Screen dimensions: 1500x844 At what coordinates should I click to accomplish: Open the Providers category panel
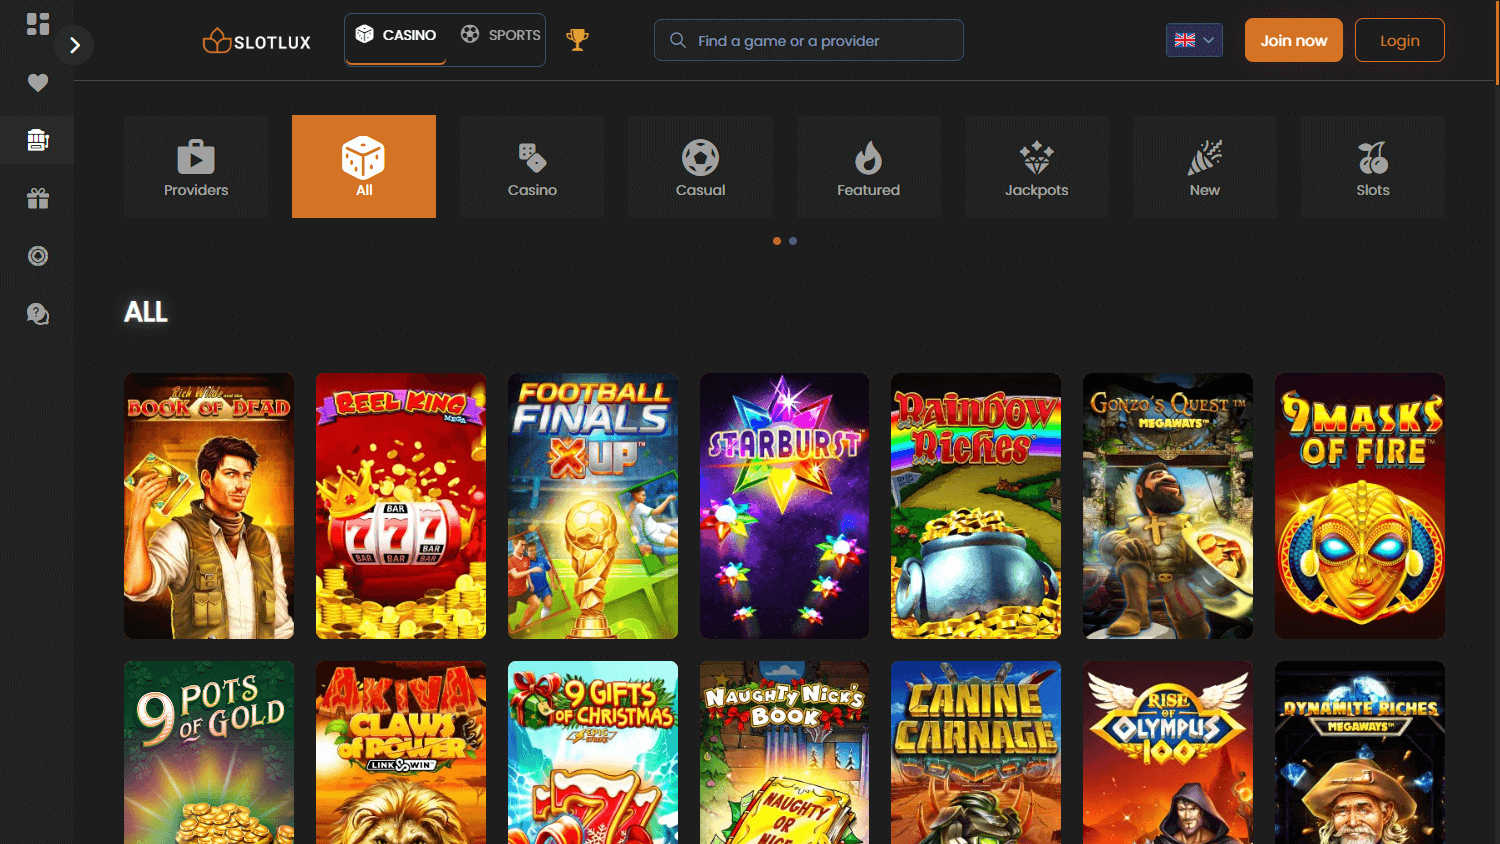195,166
